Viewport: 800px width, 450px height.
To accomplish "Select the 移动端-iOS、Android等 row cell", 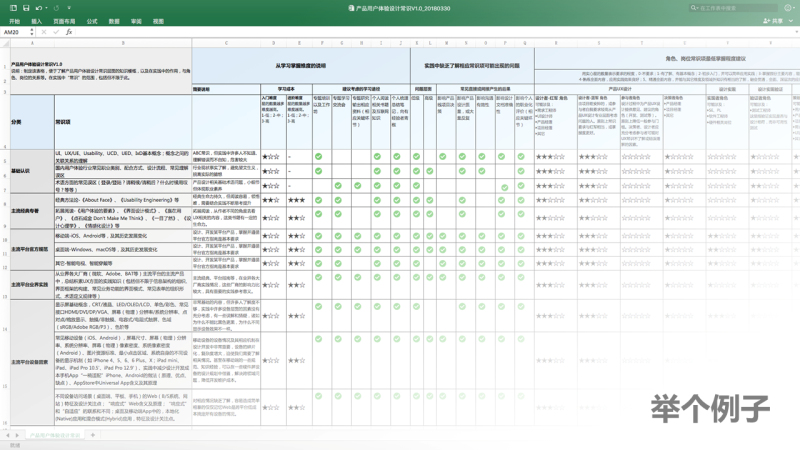I will [x=123, y=236].
